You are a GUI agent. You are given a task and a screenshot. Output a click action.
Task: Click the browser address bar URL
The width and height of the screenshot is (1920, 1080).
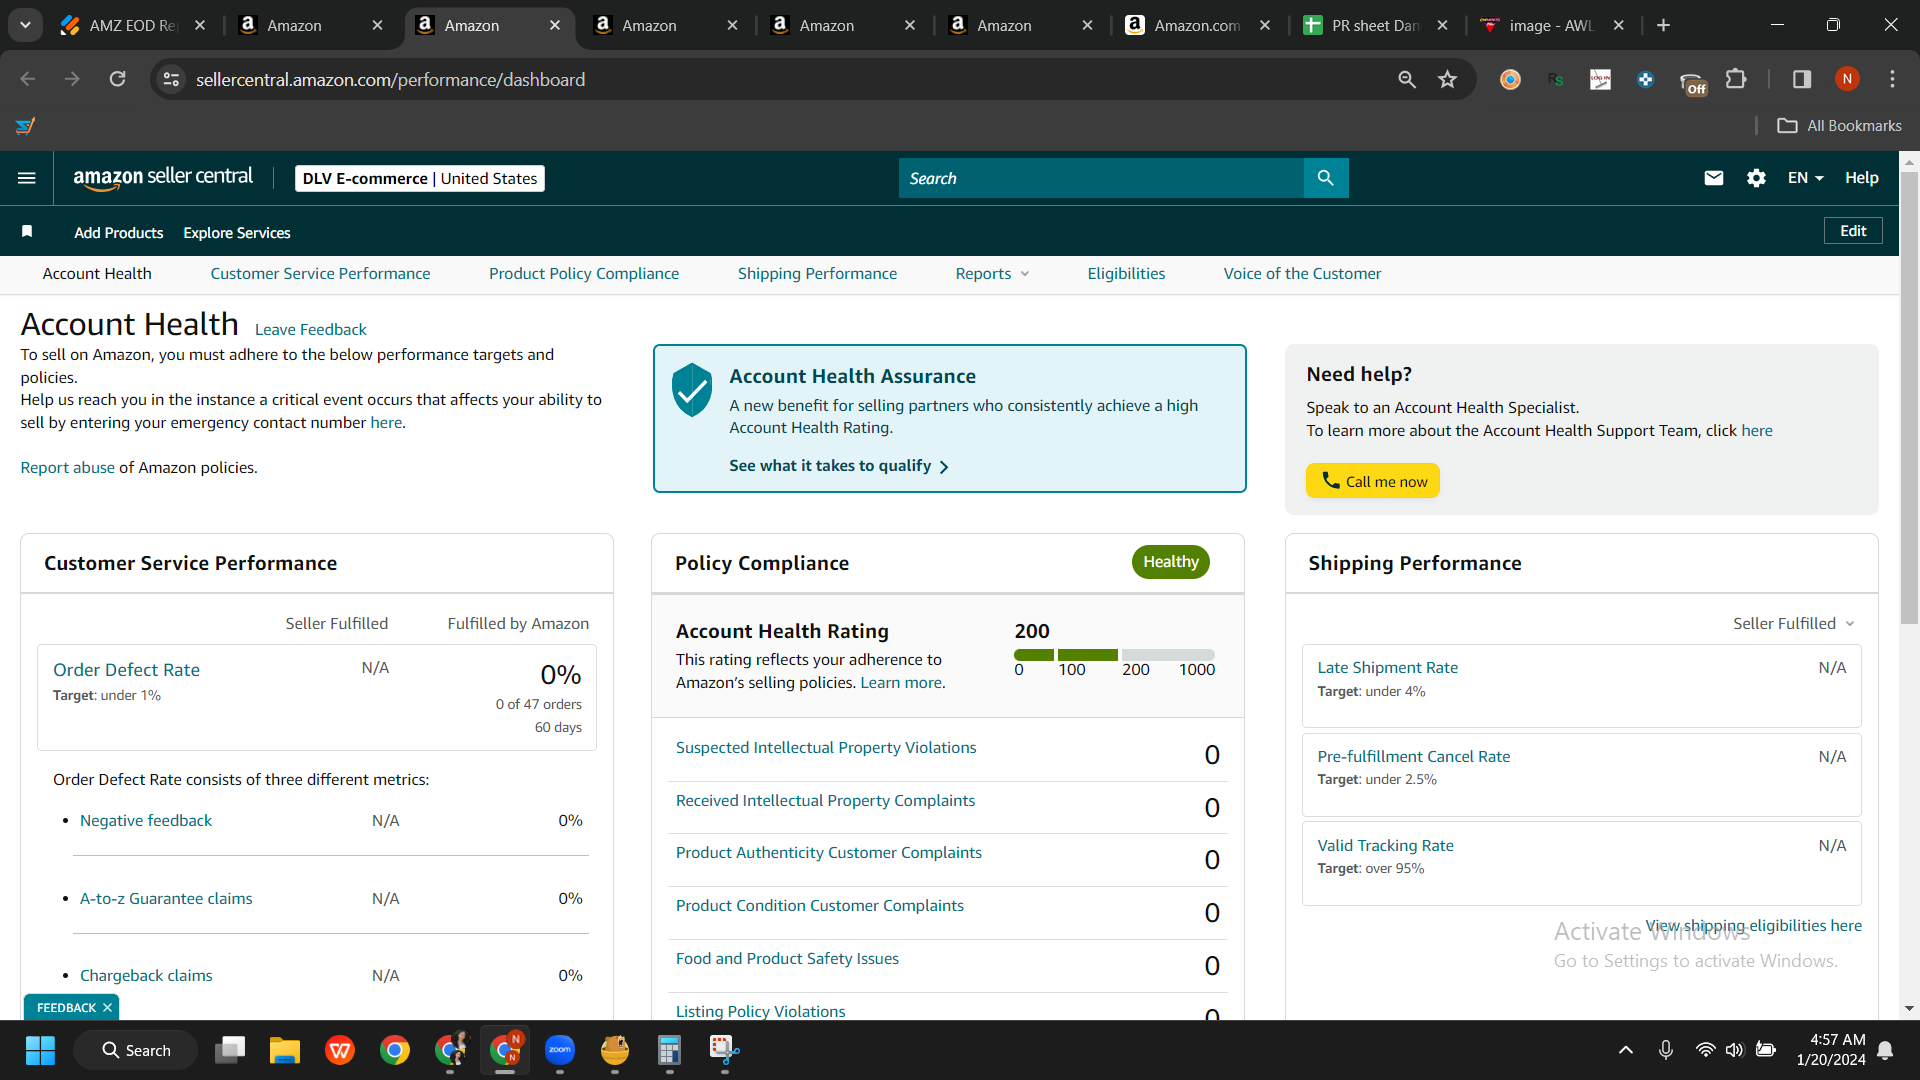391,79
